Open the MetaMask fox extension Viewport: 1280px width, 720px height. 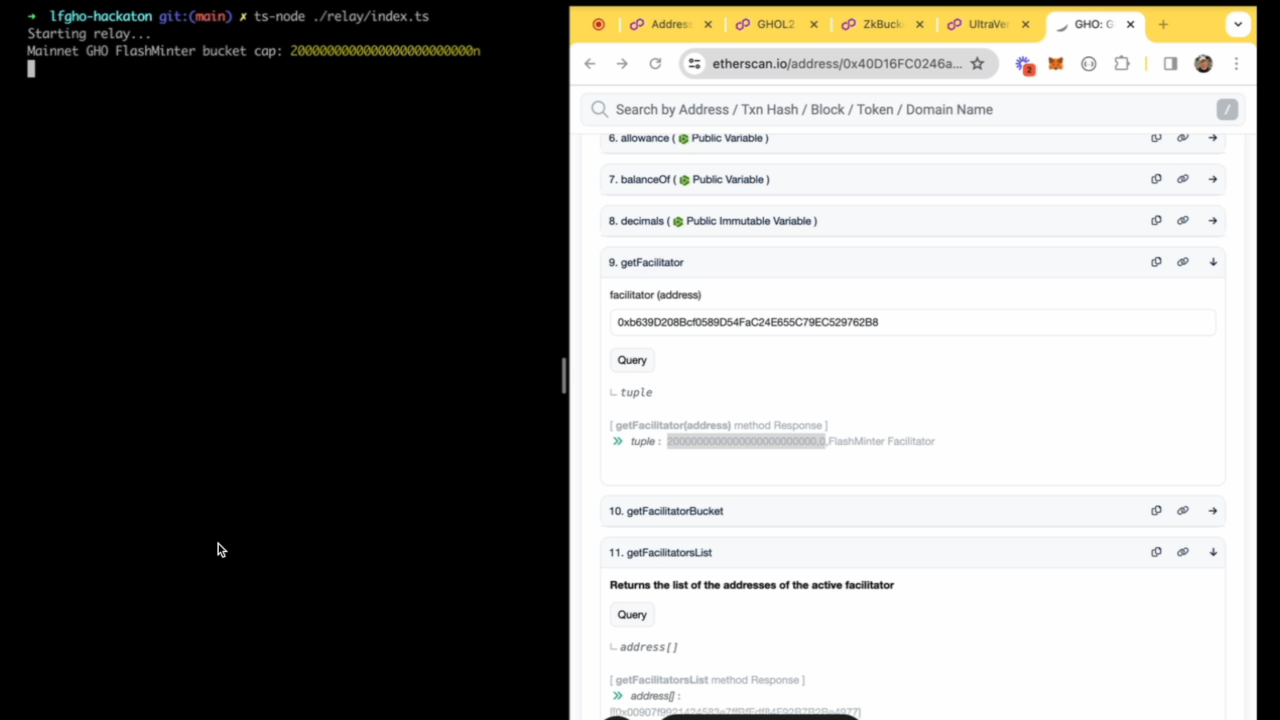[1056, 64]
